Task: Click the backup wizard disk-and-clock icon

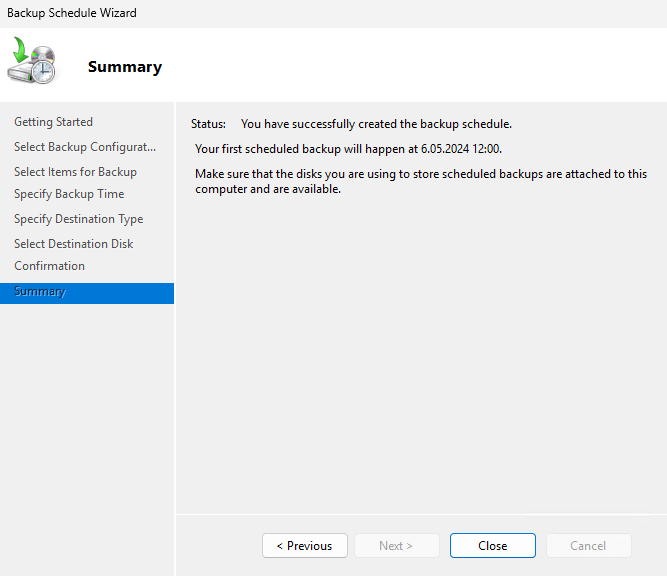Action: pos(32,62)
